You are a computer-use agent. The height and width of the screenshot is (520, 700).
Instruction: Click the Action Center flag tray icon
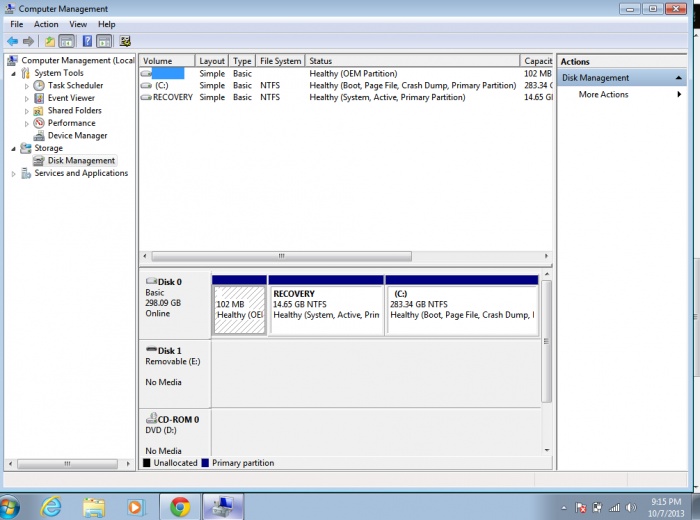(x=580, y=508)
